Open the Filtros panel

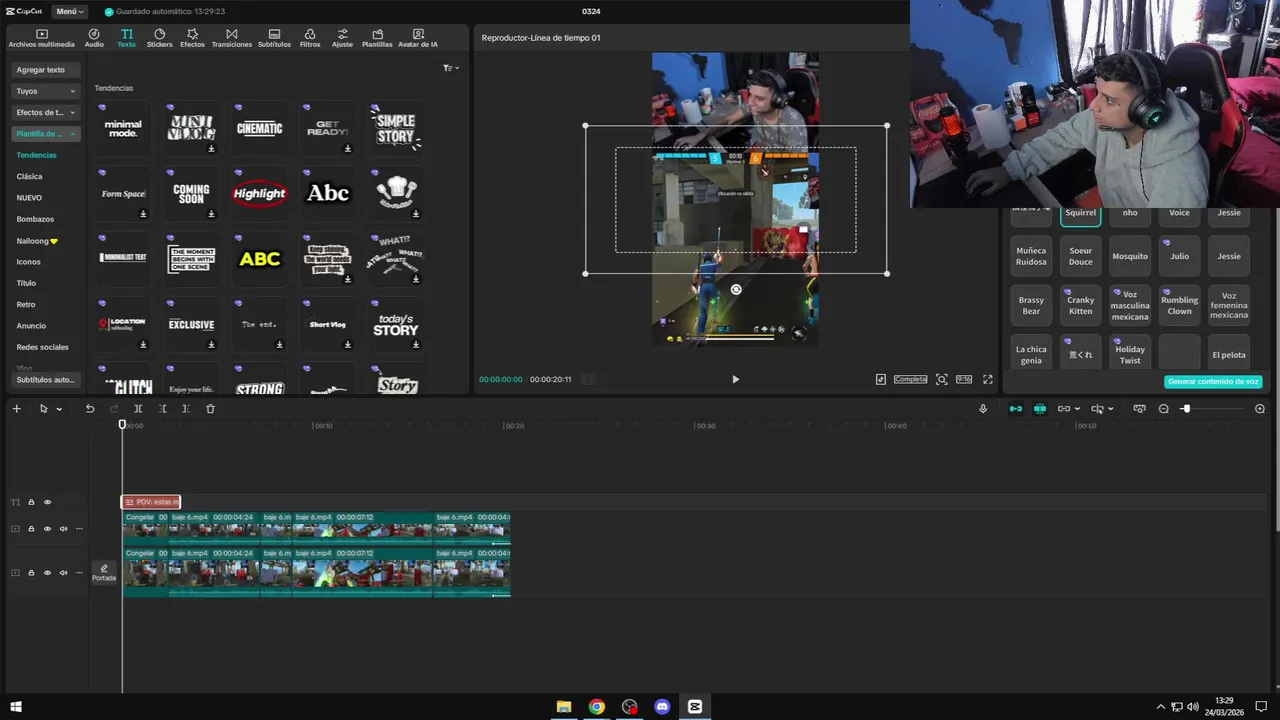pyautogui.click(x=310, y=38)
